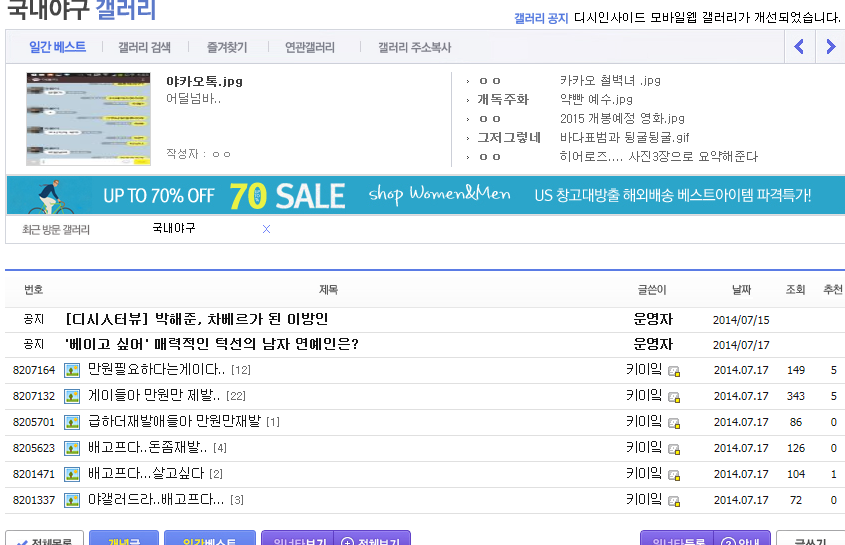Open the 야카오톡.jpg post title
The width and height of the screenshot is (845, 545).
(204, 81)
